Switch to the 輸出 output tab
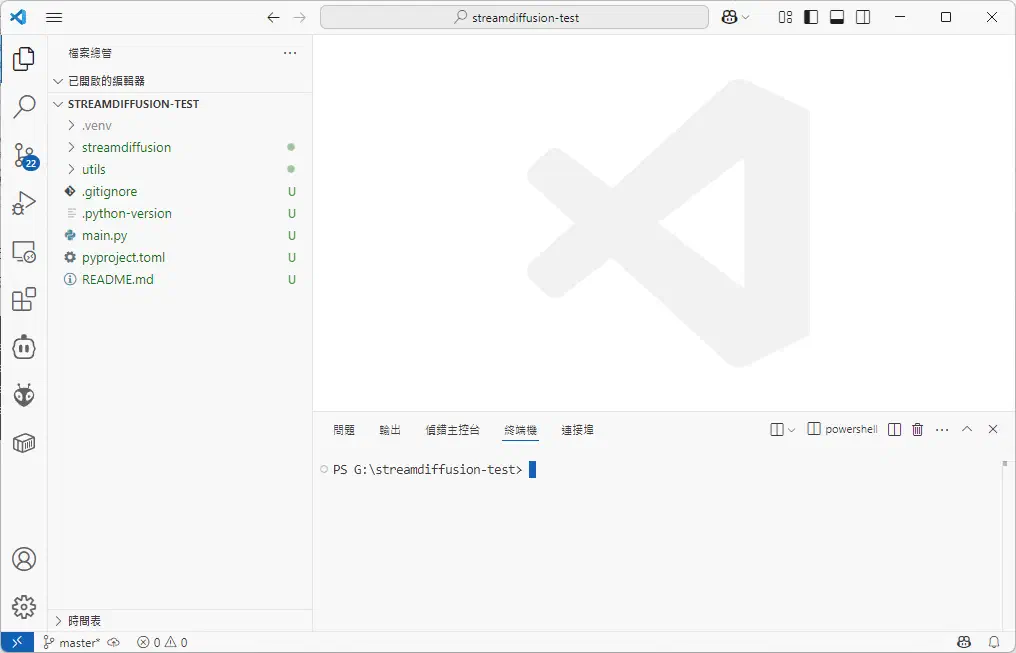Viewport: 1016px width, 653px height. click(x=390, y=429)
